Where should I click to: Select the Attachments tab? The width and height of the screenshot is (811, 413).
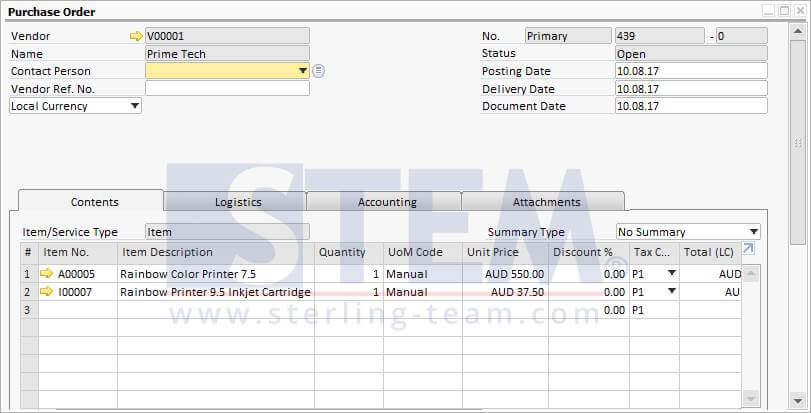546,202
